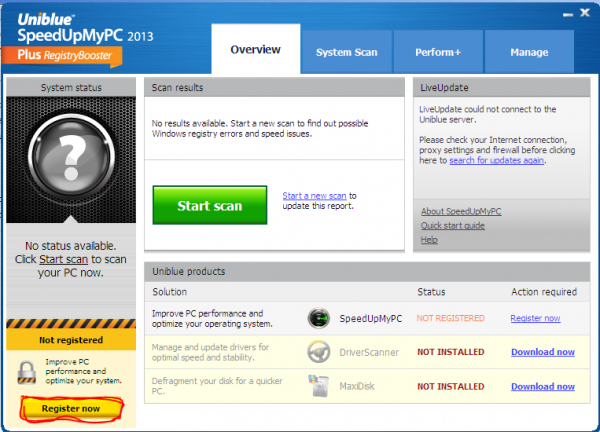Open the Quick start guide link
The width and height of the screenshot is (600, 432).
453,225
